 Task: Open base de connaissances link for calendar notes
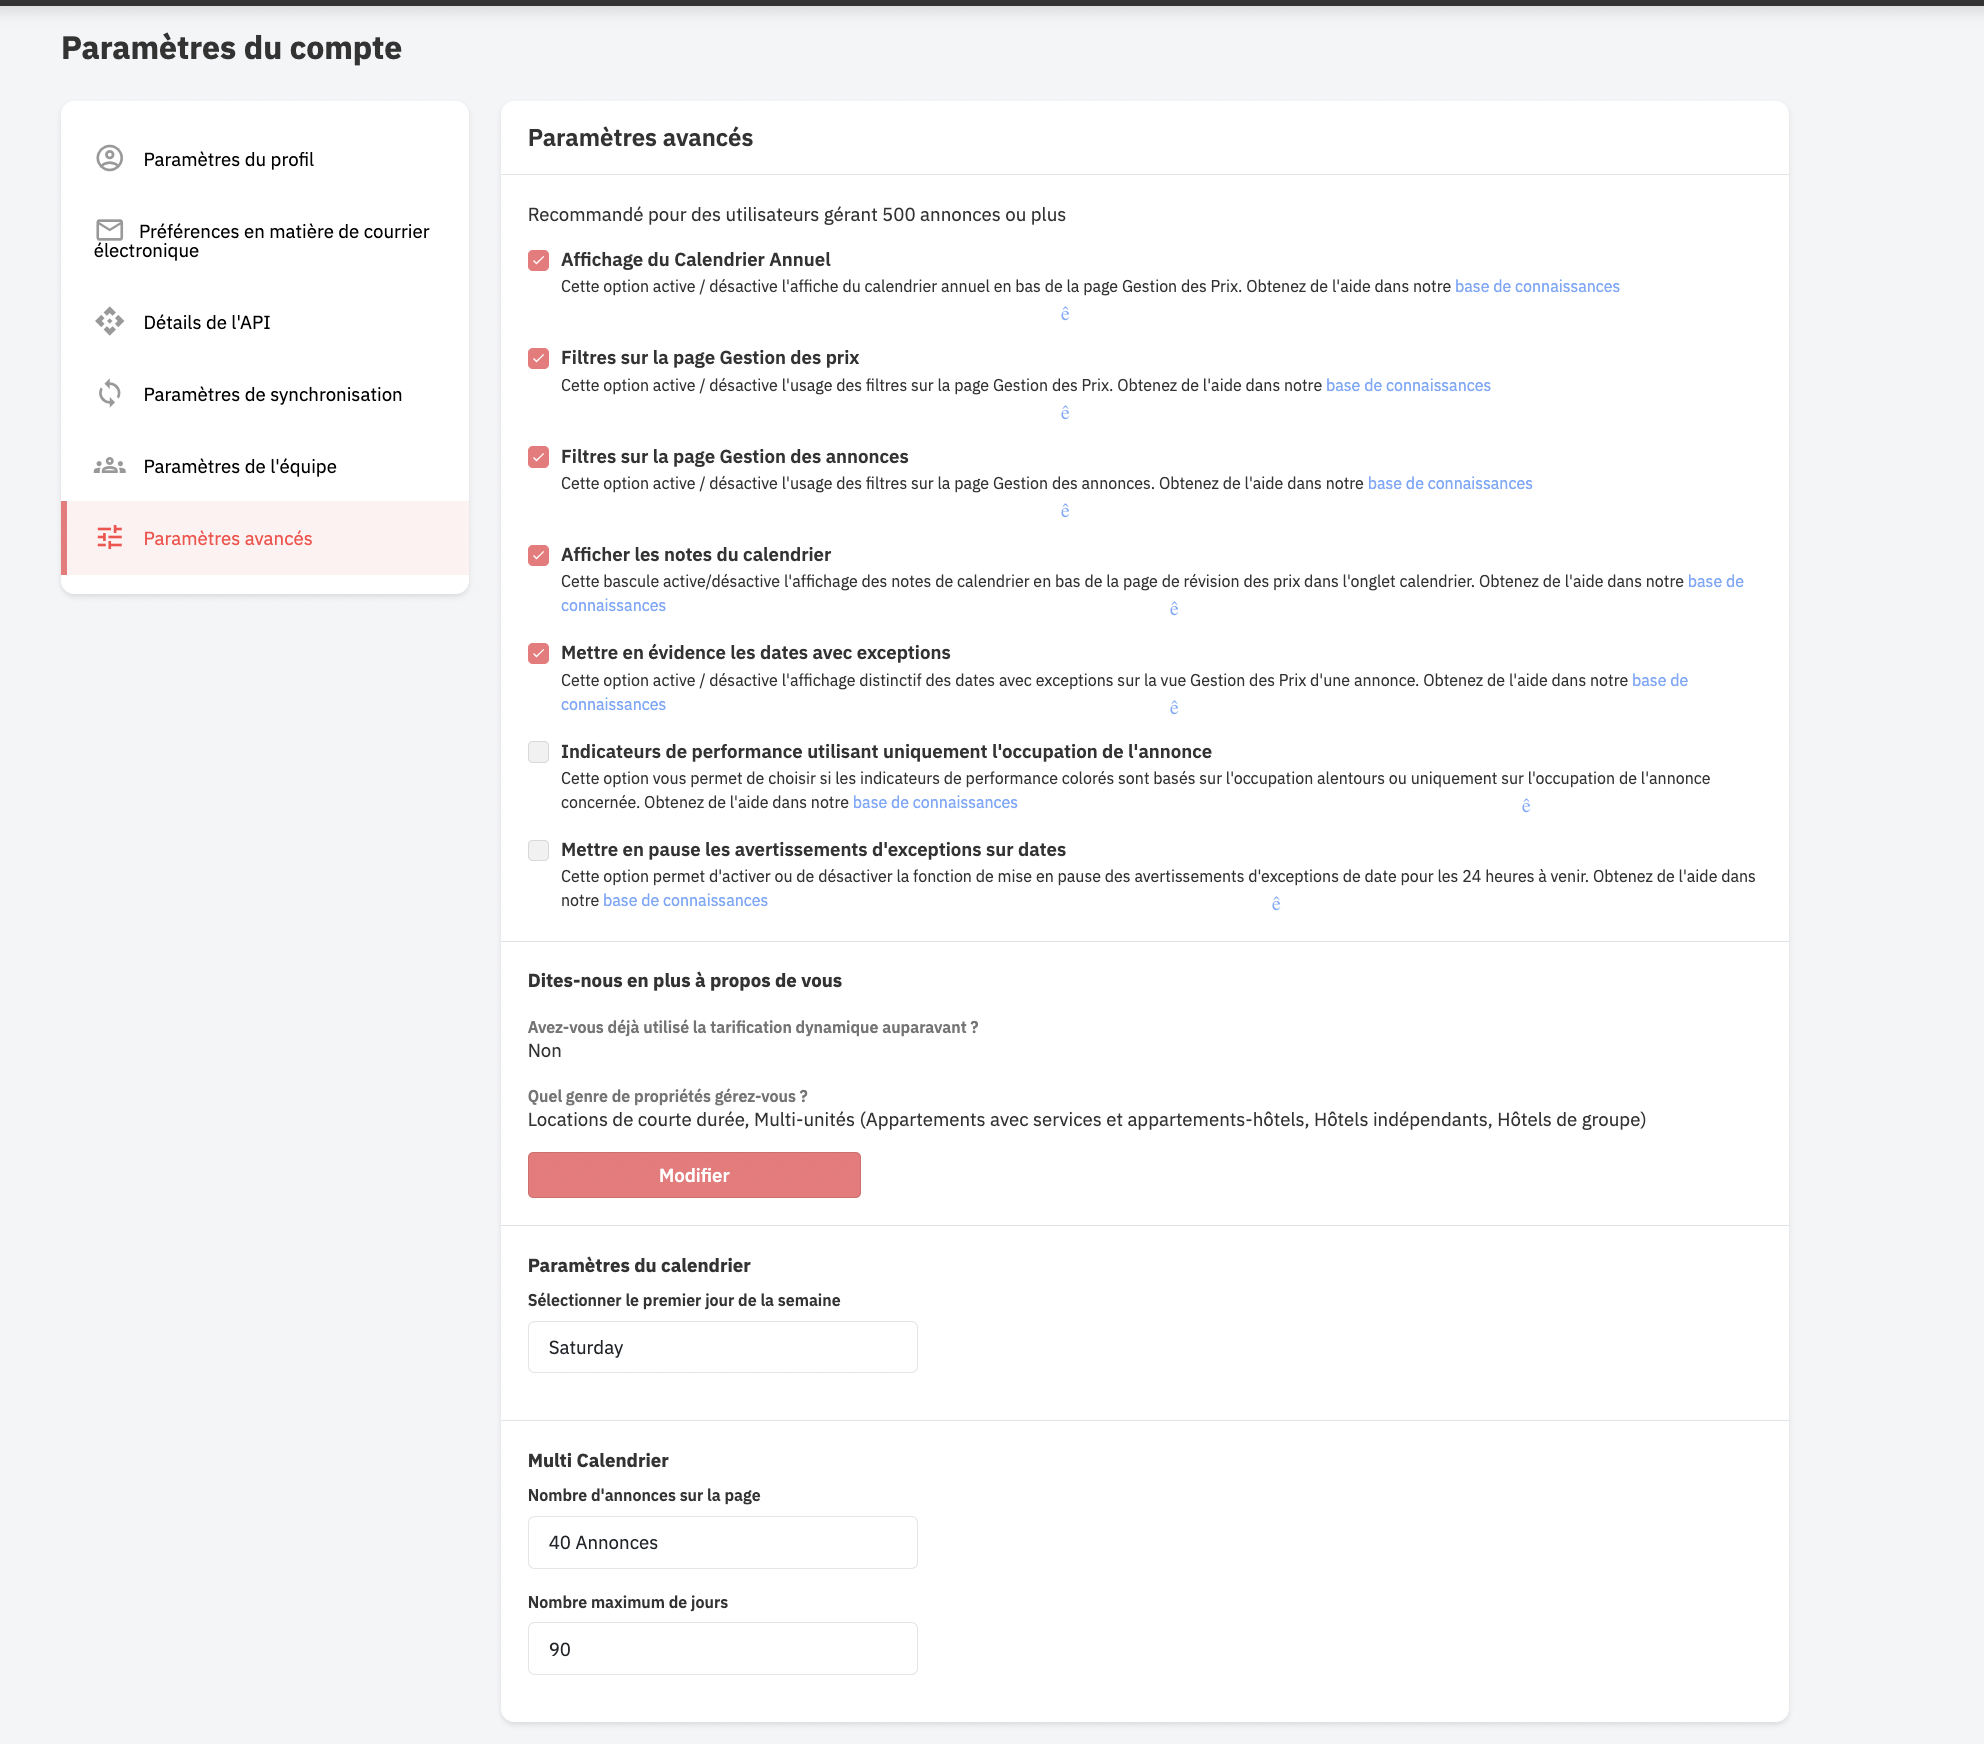1715,581
